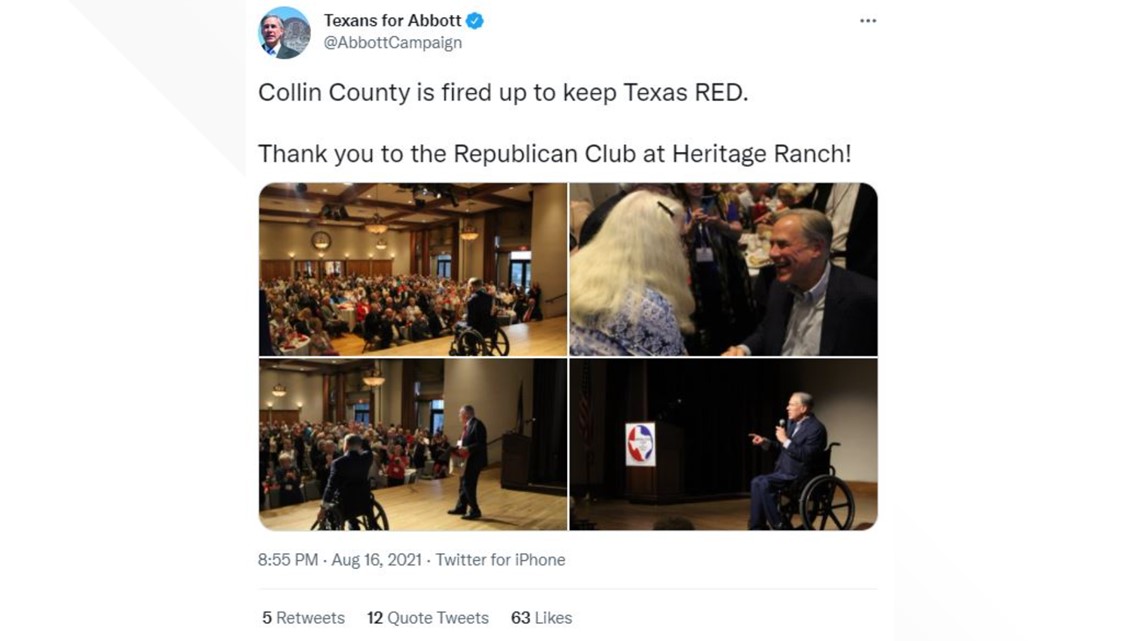Open the Twitter for iPhone source link
Screen dimensions: 1140x641
click(500, 560)
